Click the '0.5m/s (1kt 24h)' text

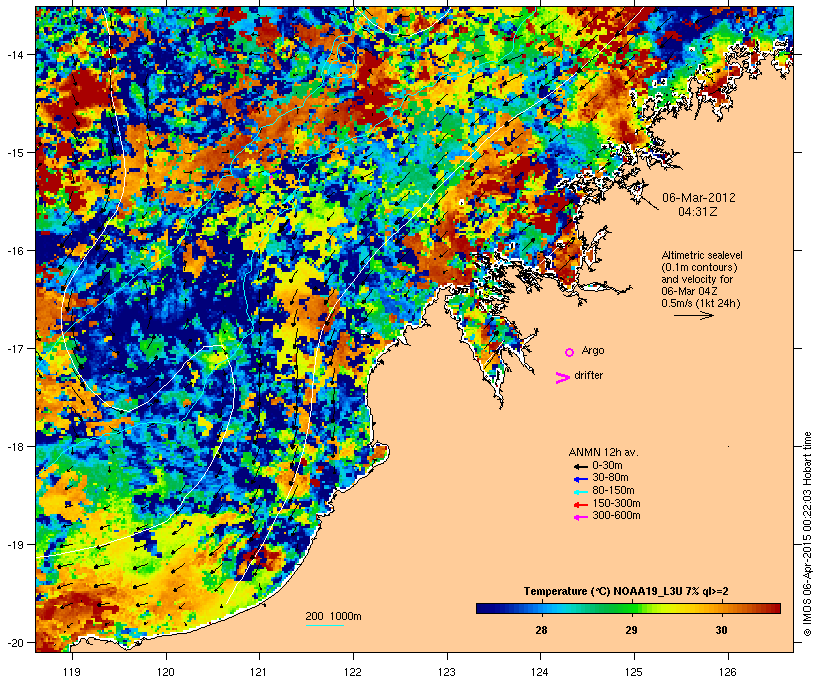click(x=701, y=303)
